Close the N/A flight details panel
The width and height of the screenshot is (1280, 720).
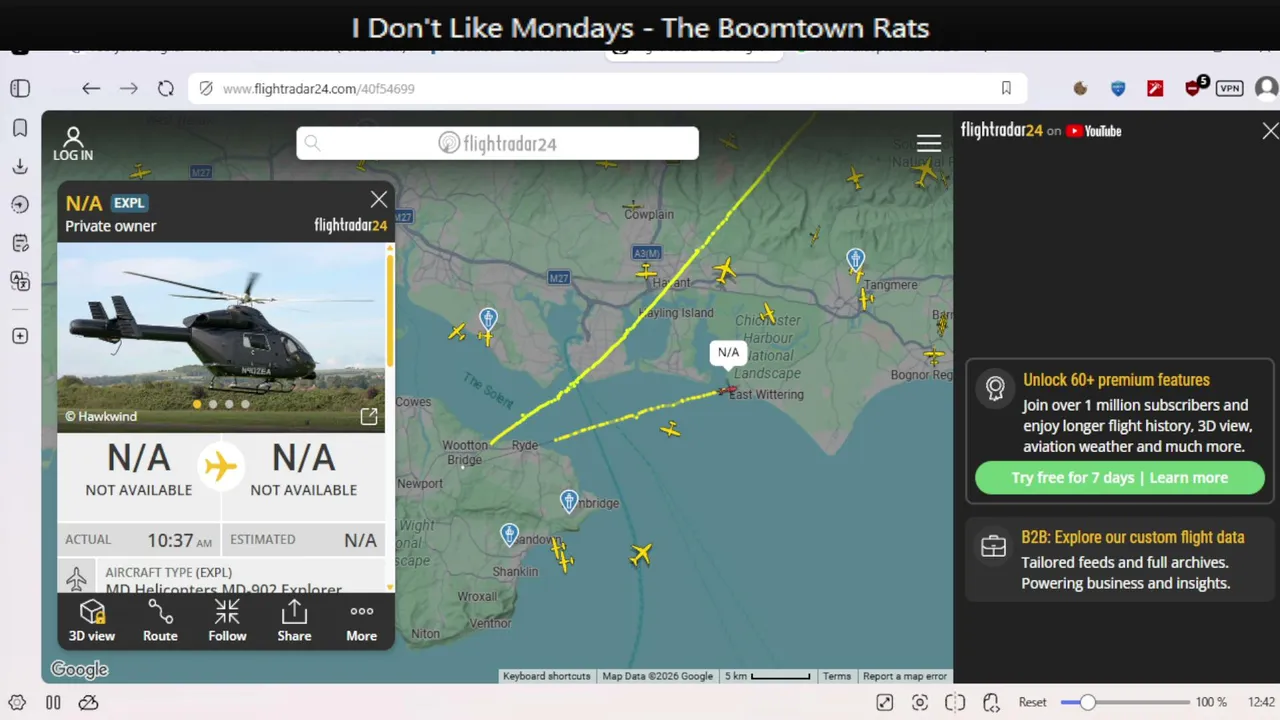coord(379,200)
